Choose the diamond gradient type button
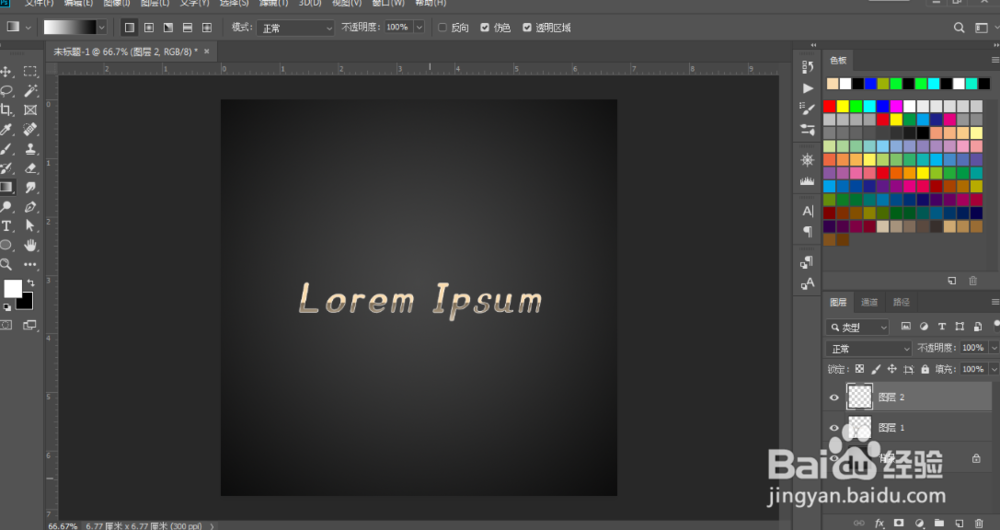This screenshot has width=1000, height=530. point(207,27)
